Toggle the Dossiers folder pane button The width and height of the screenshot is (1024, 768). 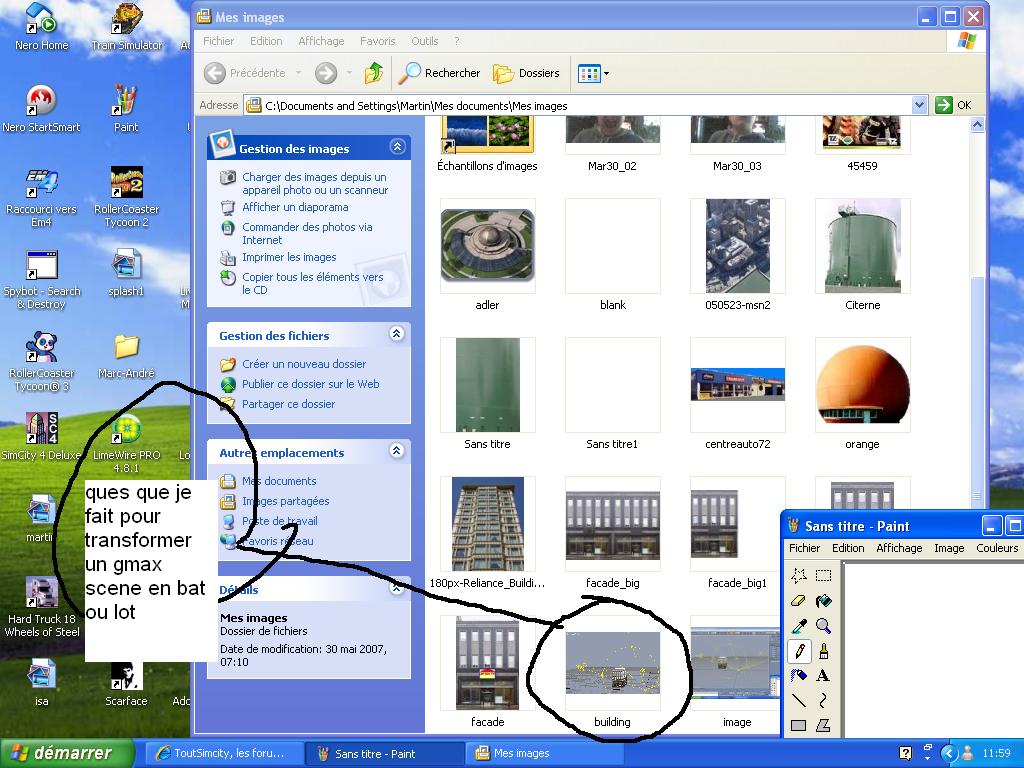(x=527, y=73)
